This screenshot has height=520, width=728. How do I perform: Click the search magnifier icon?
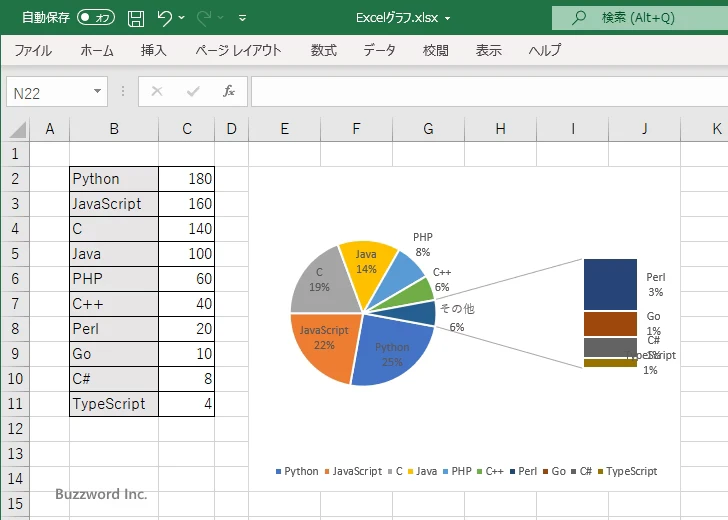pyautogui.click(x=579, y=18)
